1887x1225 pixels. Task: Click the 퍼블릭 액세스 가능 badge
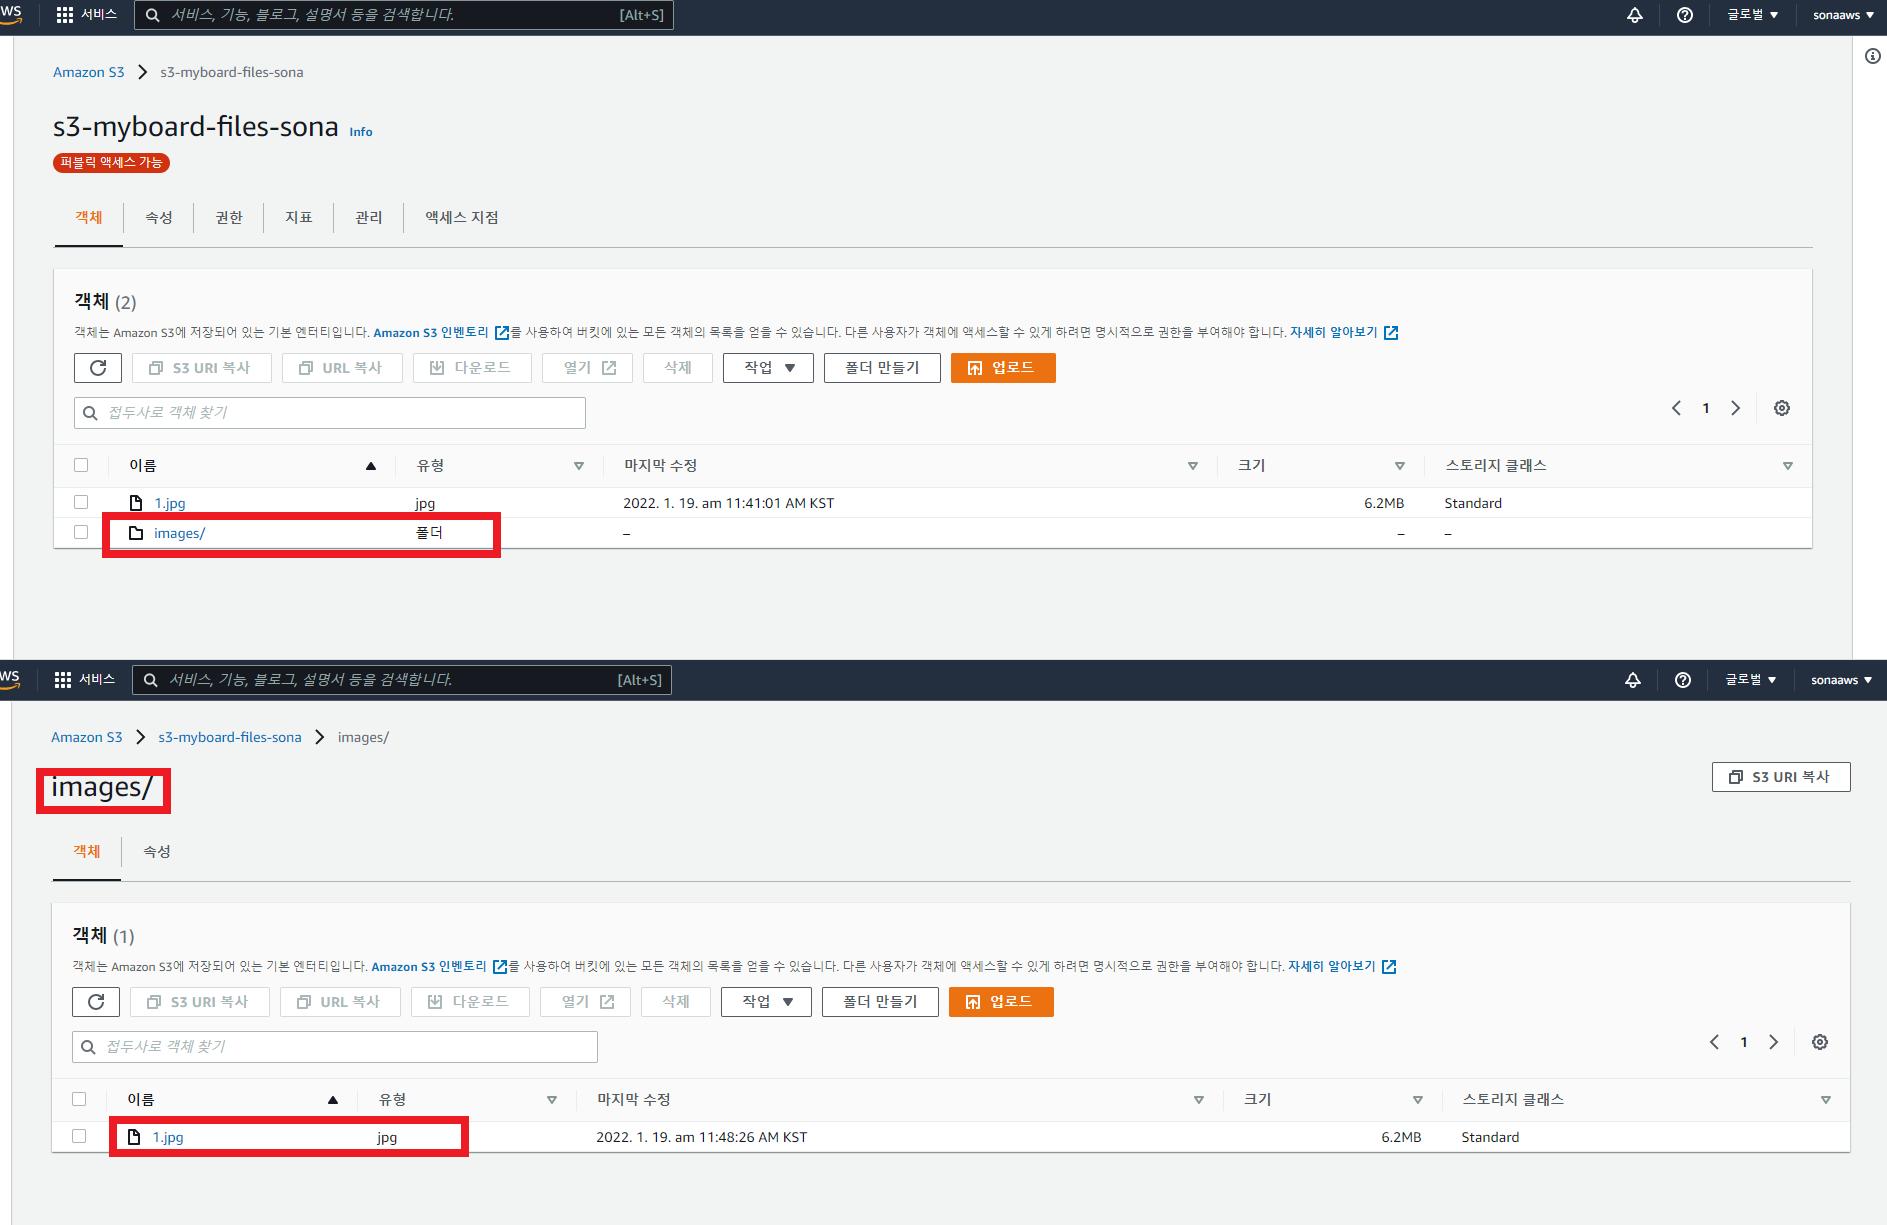click(x=111, y=163)
